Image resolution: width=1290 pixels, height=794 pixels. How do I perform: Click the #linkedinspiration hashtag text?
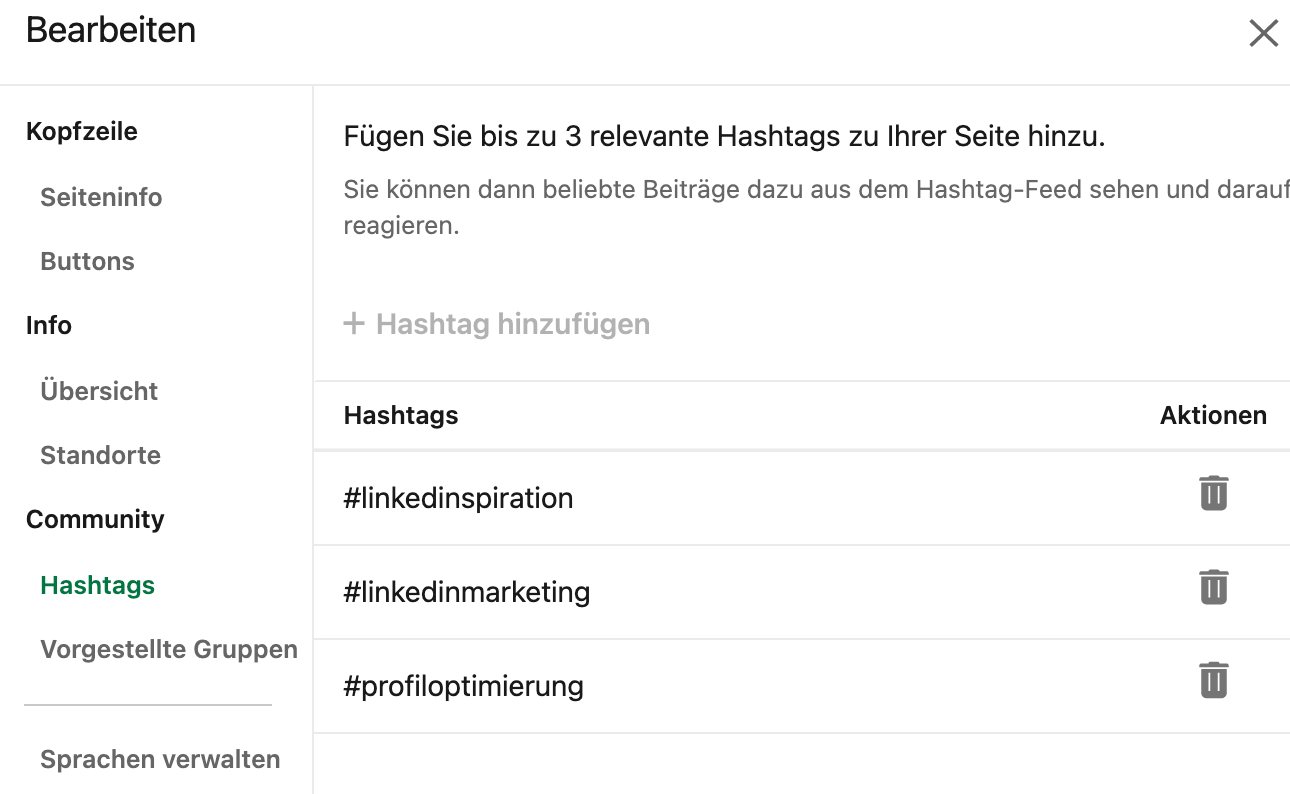click(458, 498)
